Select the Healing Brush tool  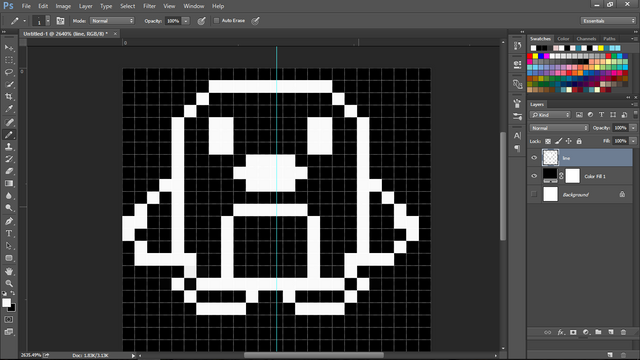tap(9, 122)
